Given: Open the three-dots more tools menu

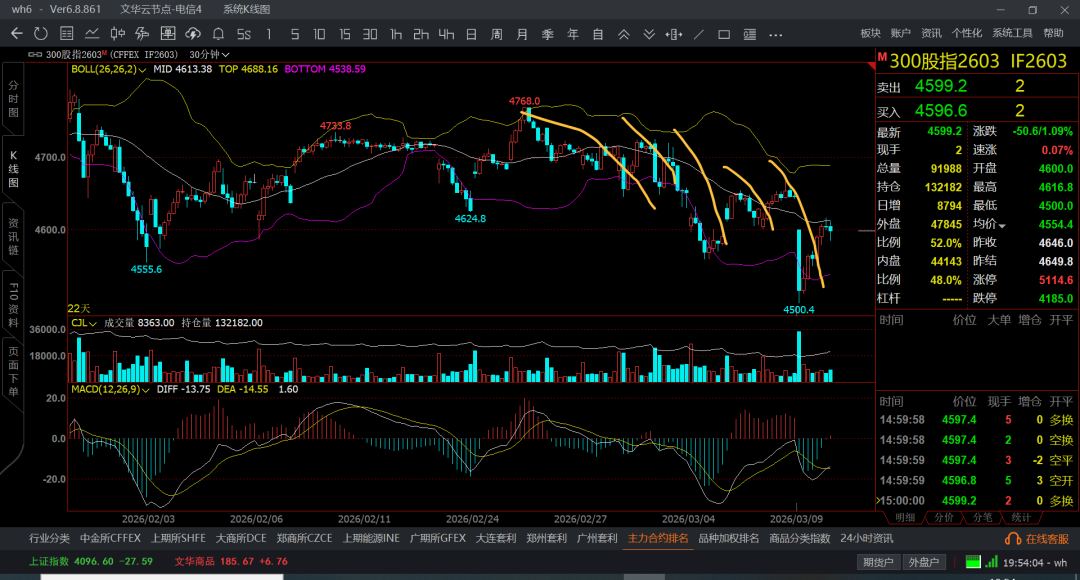Looking at the screenshot, I should coord(776,33).
